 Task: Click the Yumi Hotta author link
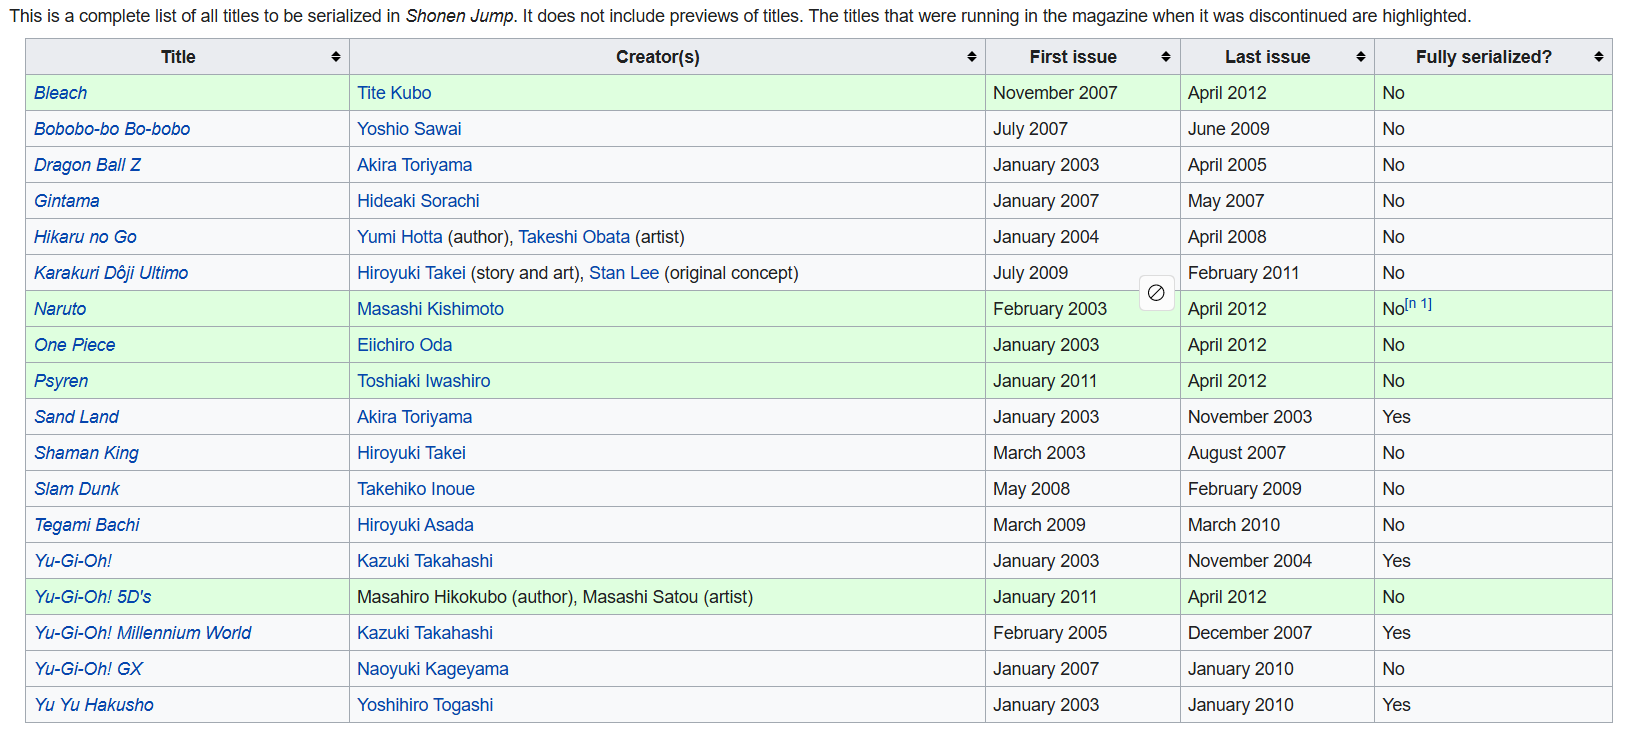tap(400, 237)
